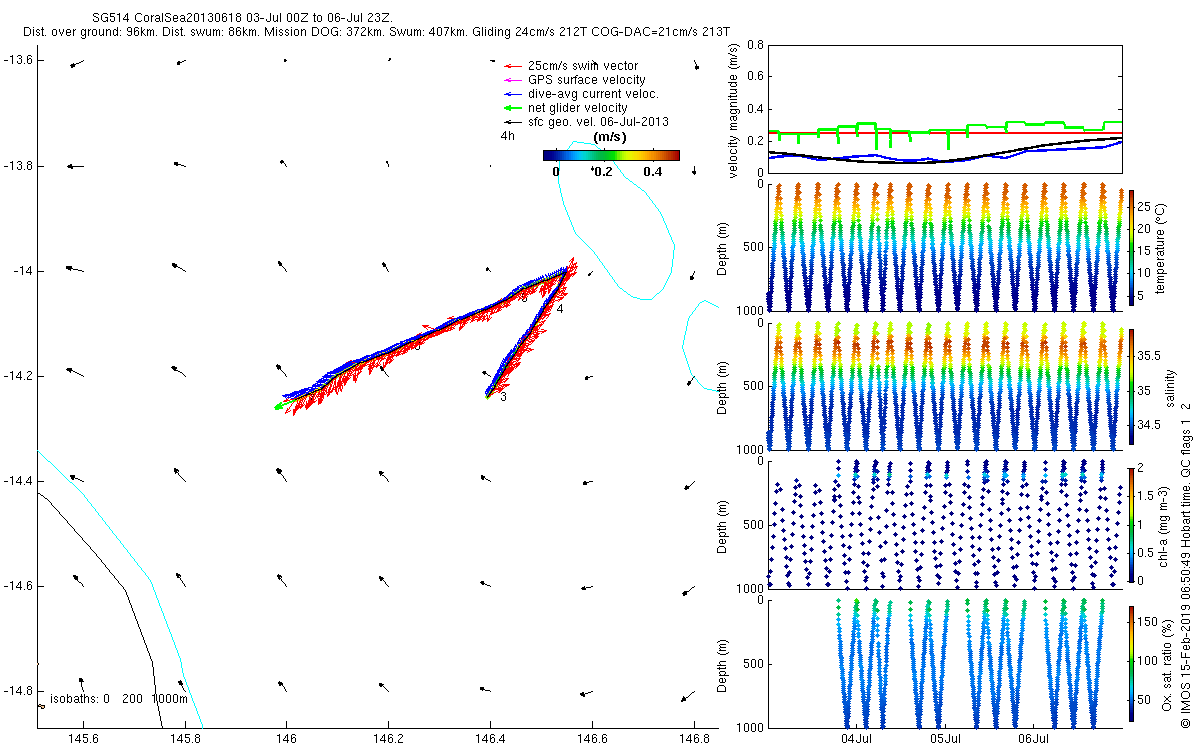1200x750 pixels.
Task: Click the '146.4' longitude tick label
Action: (x=490, y=739)
